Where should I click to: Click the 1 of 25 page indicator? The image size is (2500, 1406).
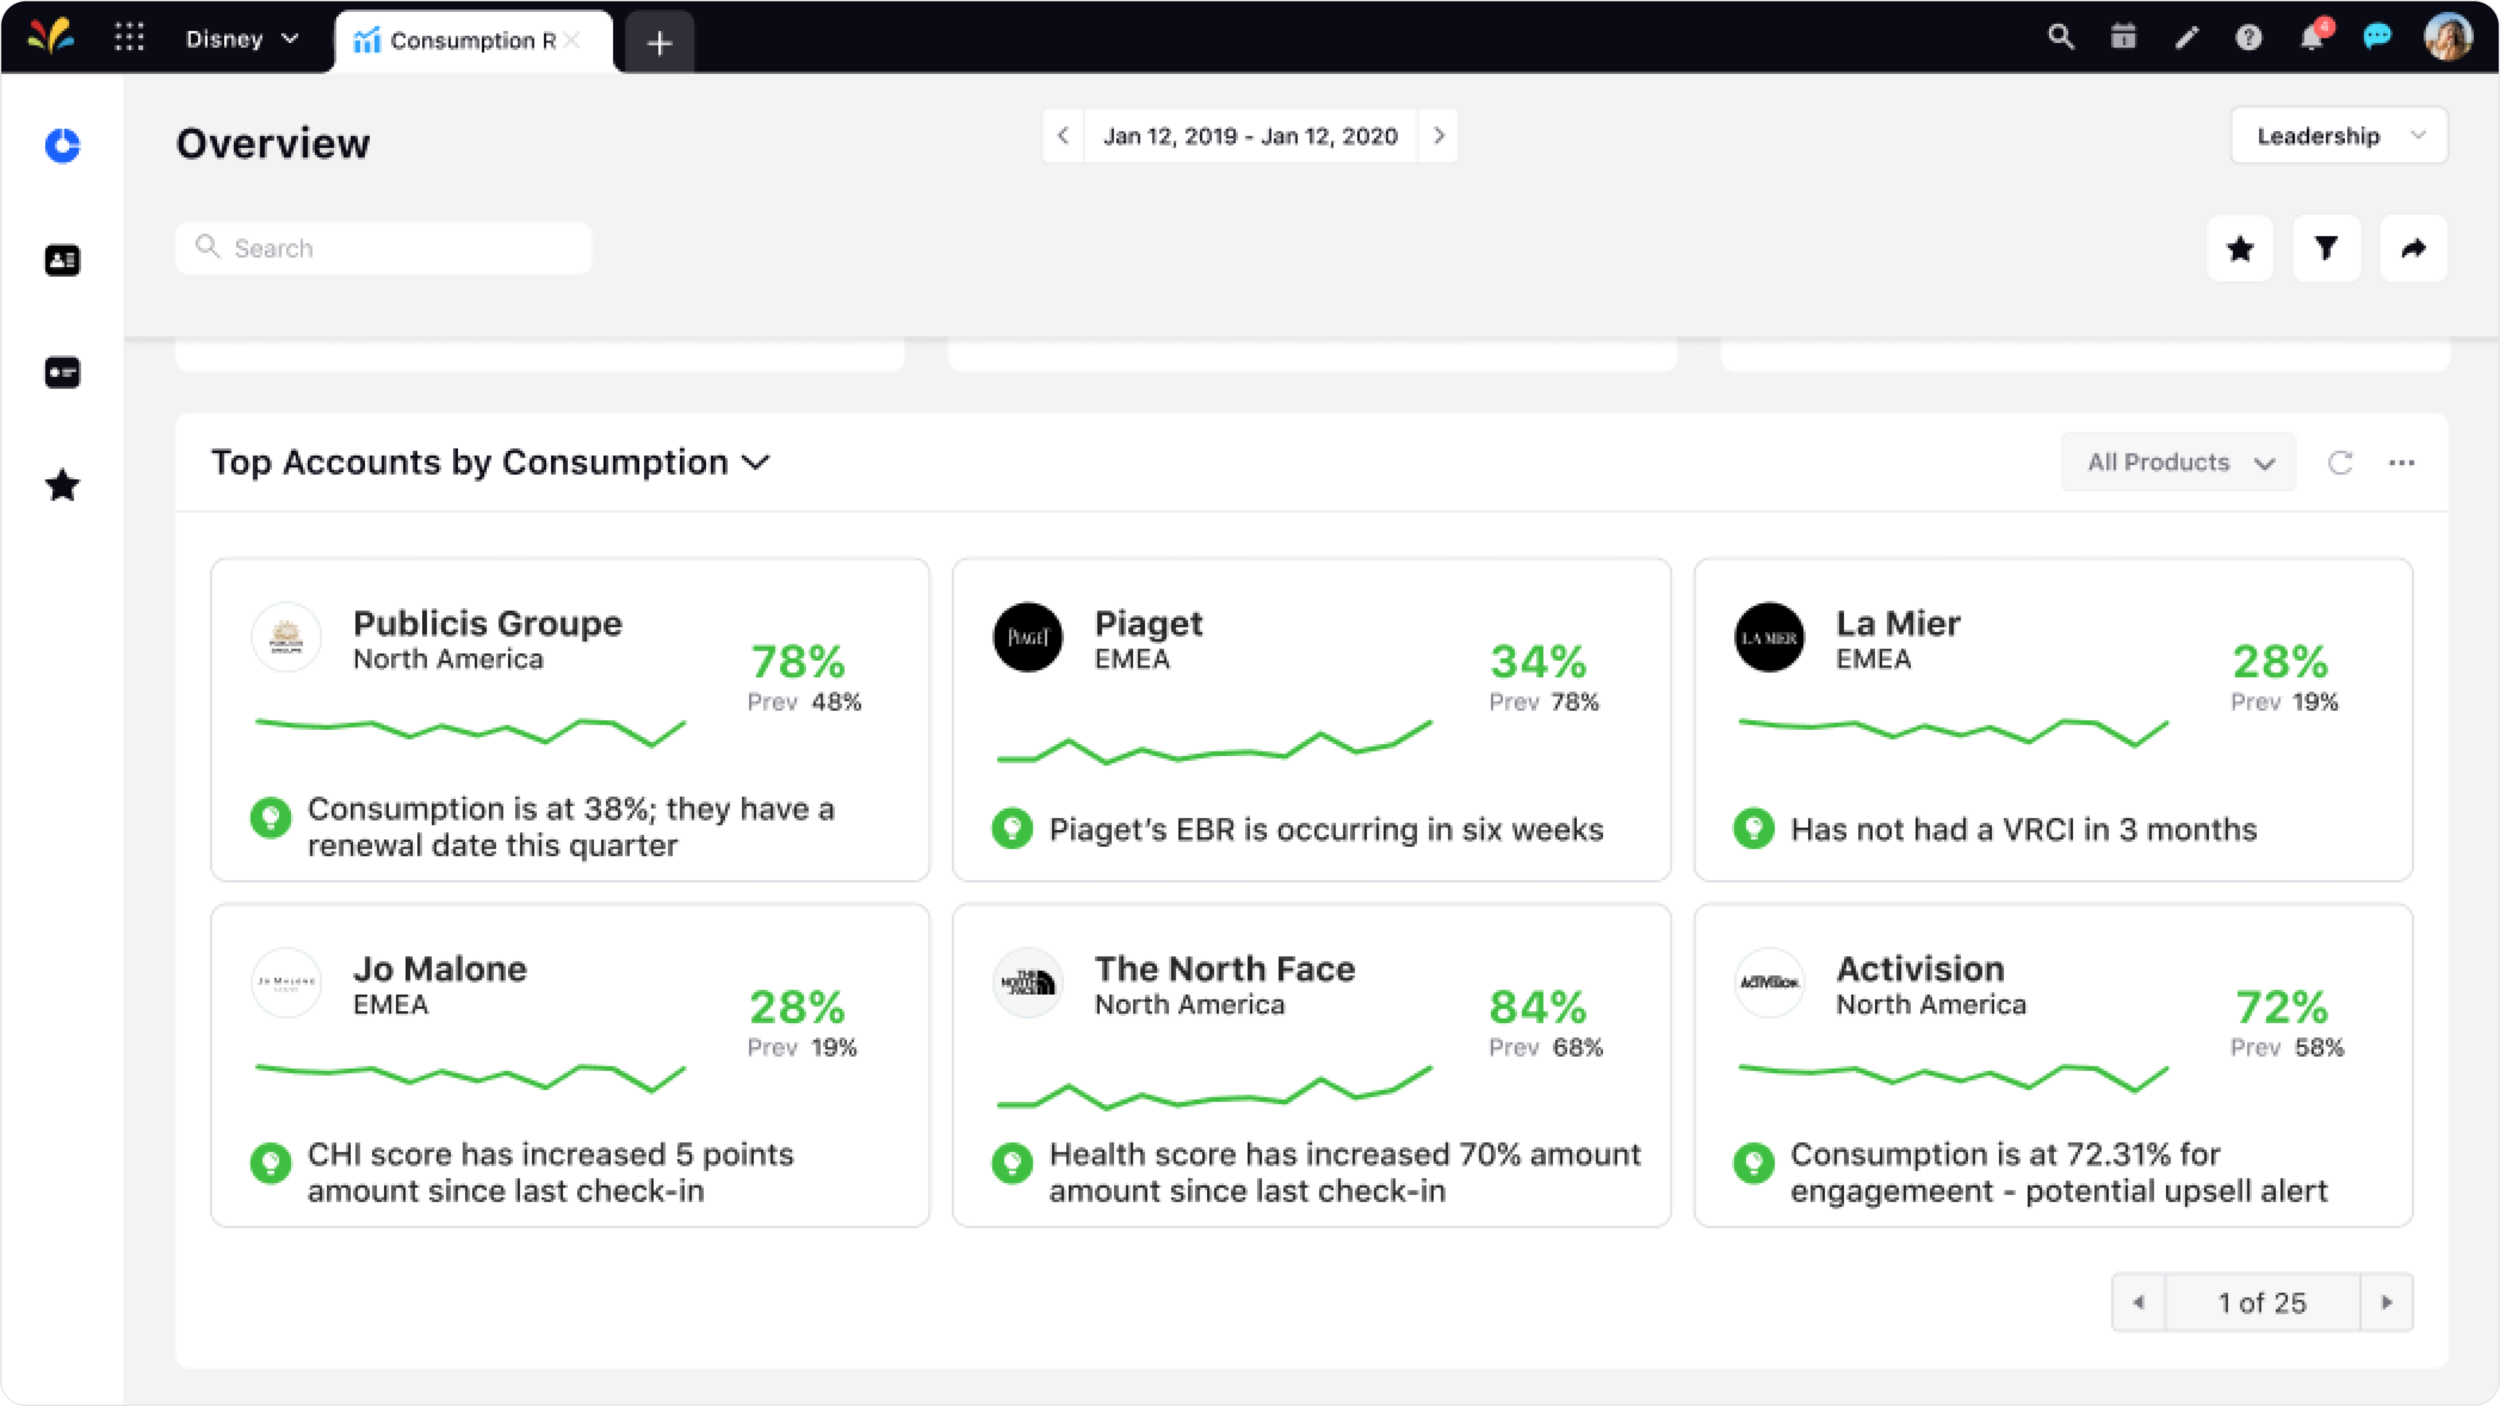point(2262,1303)
